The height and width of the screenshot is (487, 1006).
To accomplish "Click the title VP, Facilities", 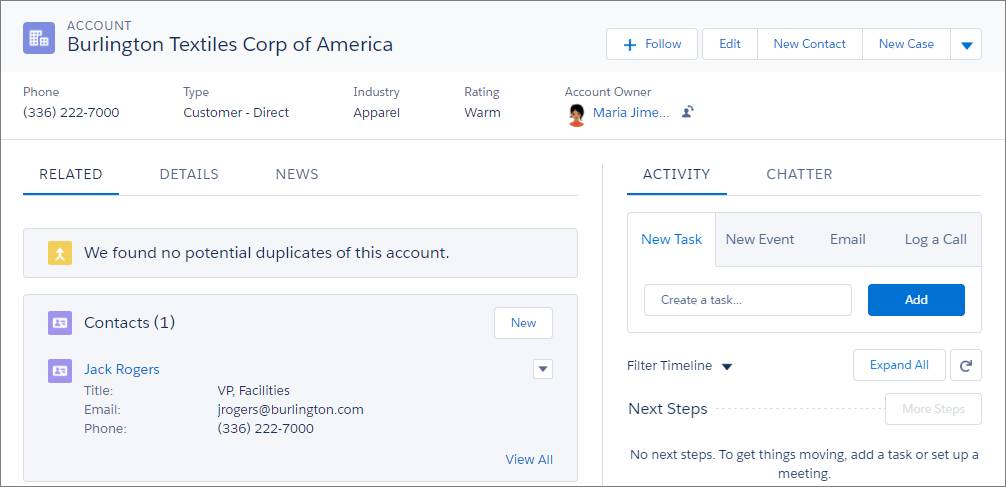I will pyautogui.click(x=253, y=390).
